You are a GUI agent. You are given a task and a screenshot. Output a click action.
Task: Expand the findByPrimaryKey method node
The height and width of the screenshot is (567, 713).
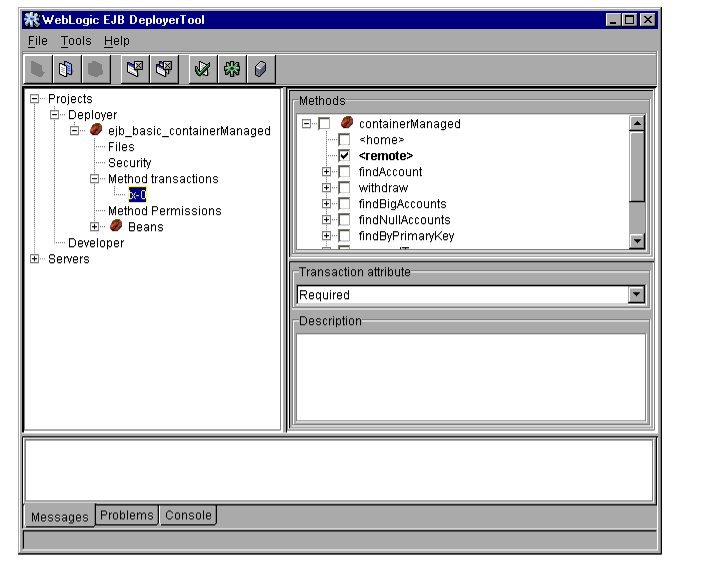pyautogui.click(x=326, y=236)
